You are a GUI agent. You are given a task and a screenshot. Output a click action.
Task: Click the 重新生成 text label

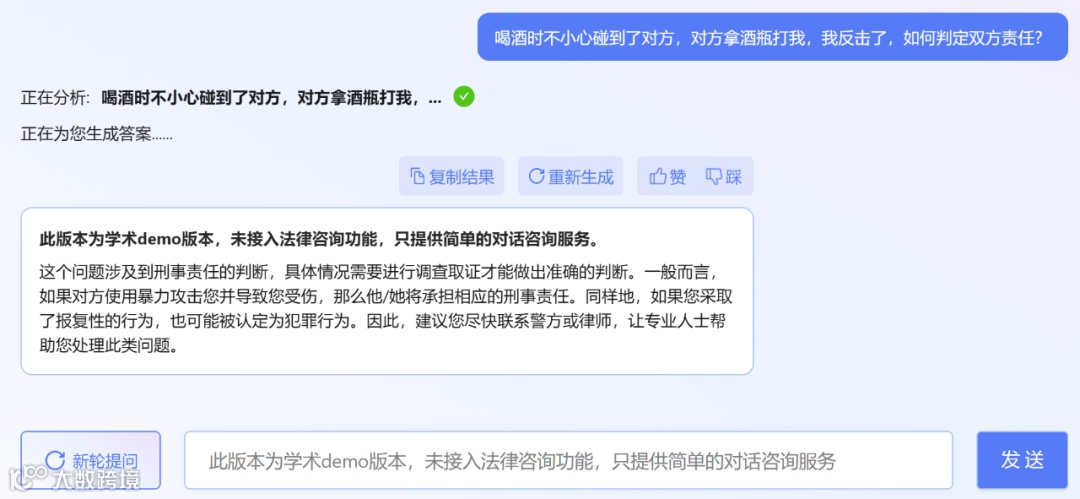tap(581, 177)
